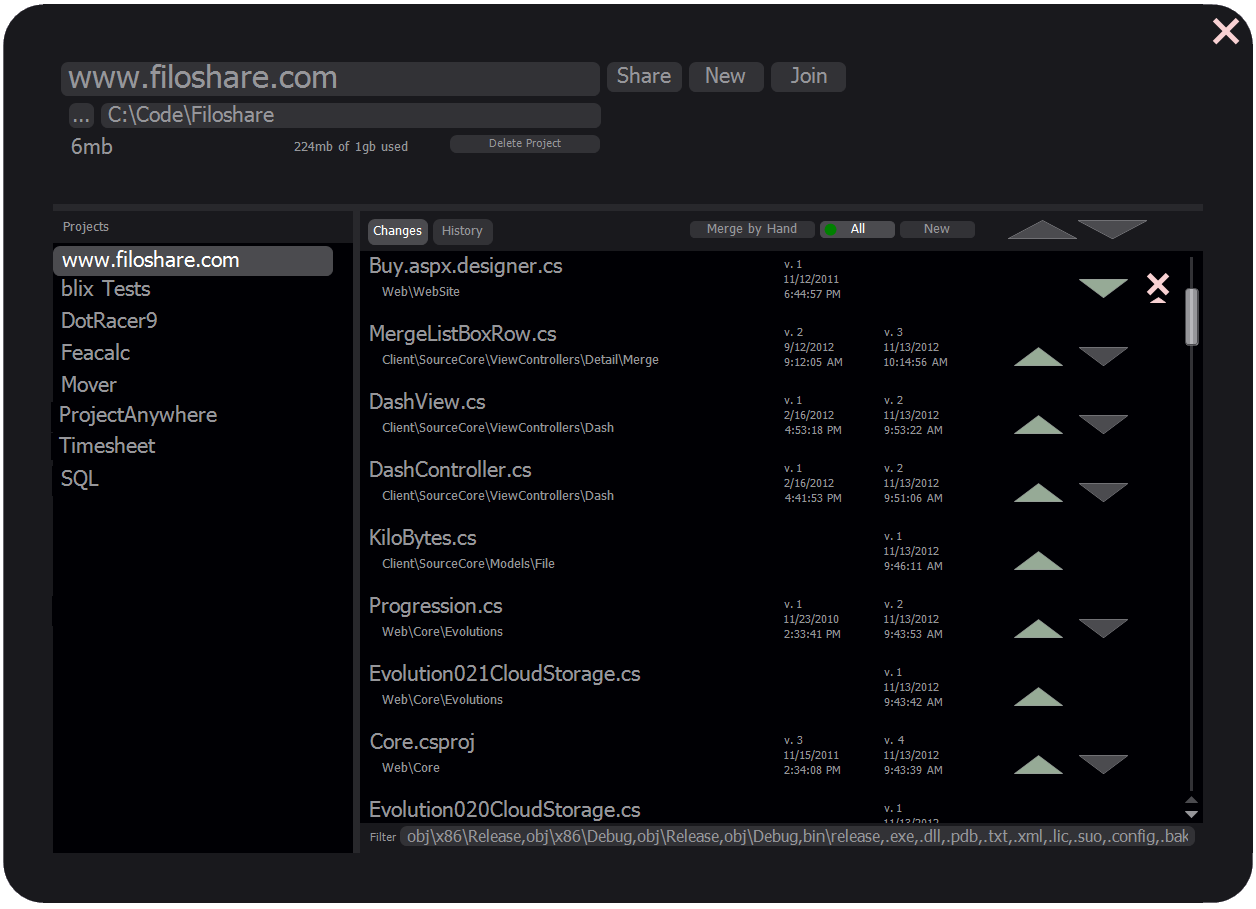Click the www.filoshare.com project name field
Screen dimensions: 1256x909
330,78
